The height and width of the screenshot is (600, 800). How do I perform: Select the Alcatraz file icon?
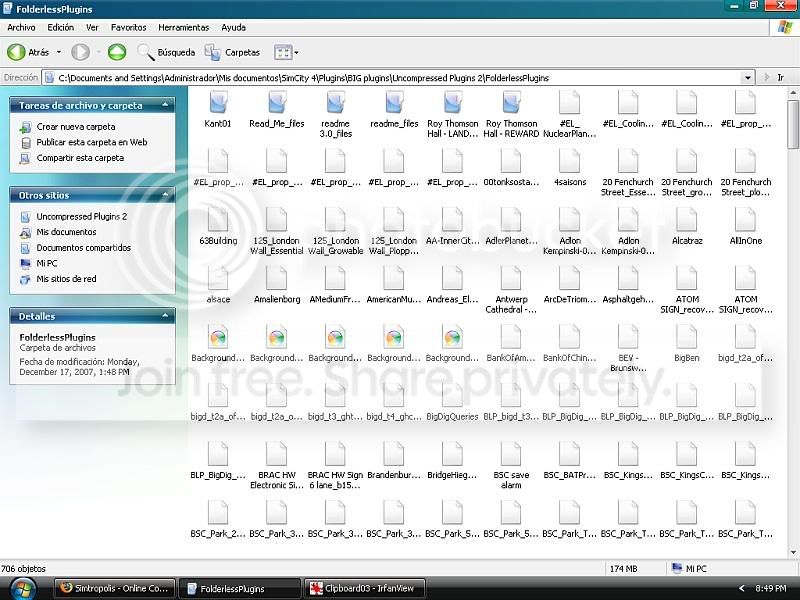click(687, 220)
